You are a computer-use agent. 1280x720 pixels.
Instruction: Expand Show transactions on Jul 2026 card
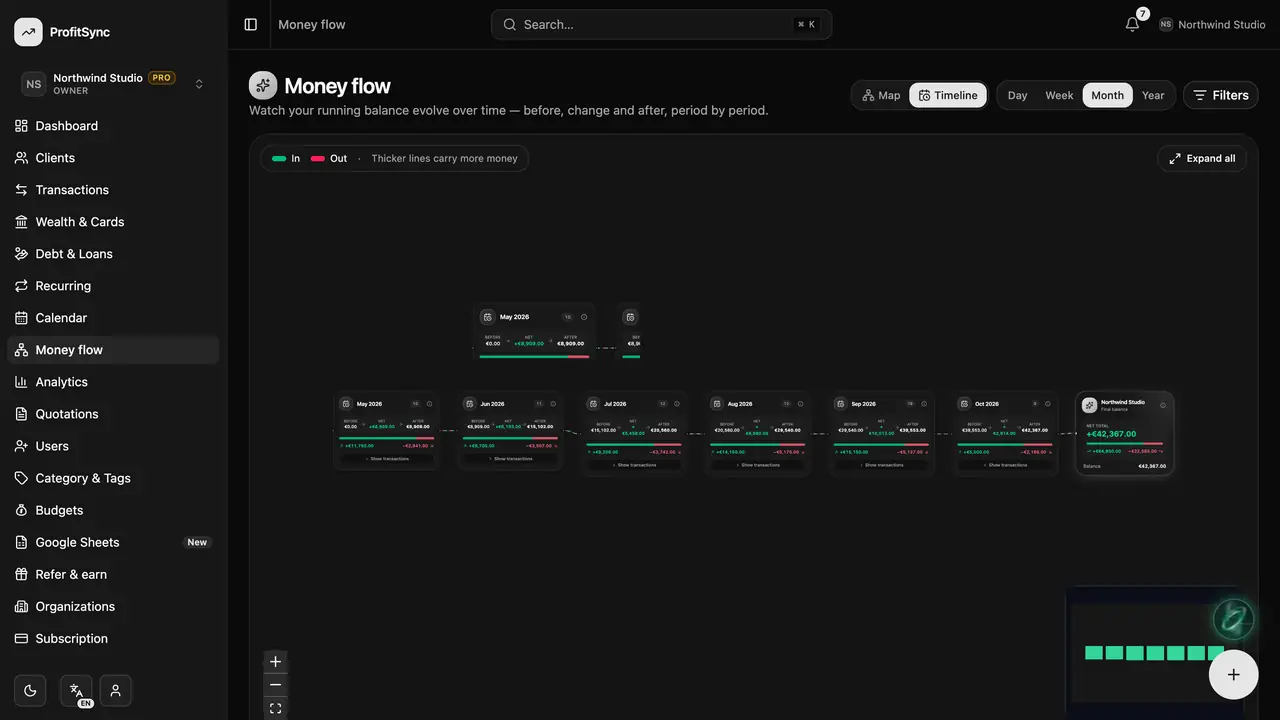point(637,465)
